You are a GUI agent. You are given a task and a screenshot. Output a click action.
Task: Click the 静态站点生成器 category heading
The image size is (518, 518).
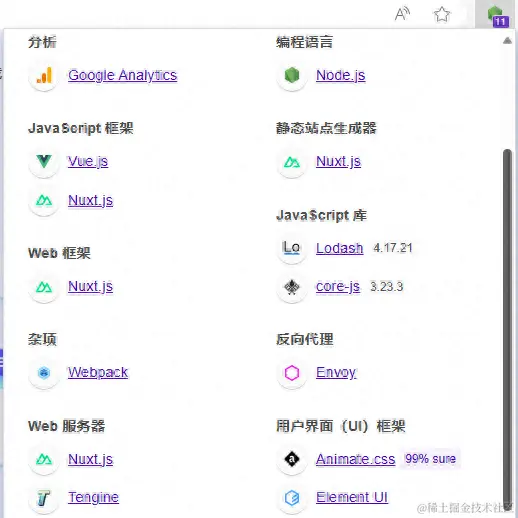[326, 128]
